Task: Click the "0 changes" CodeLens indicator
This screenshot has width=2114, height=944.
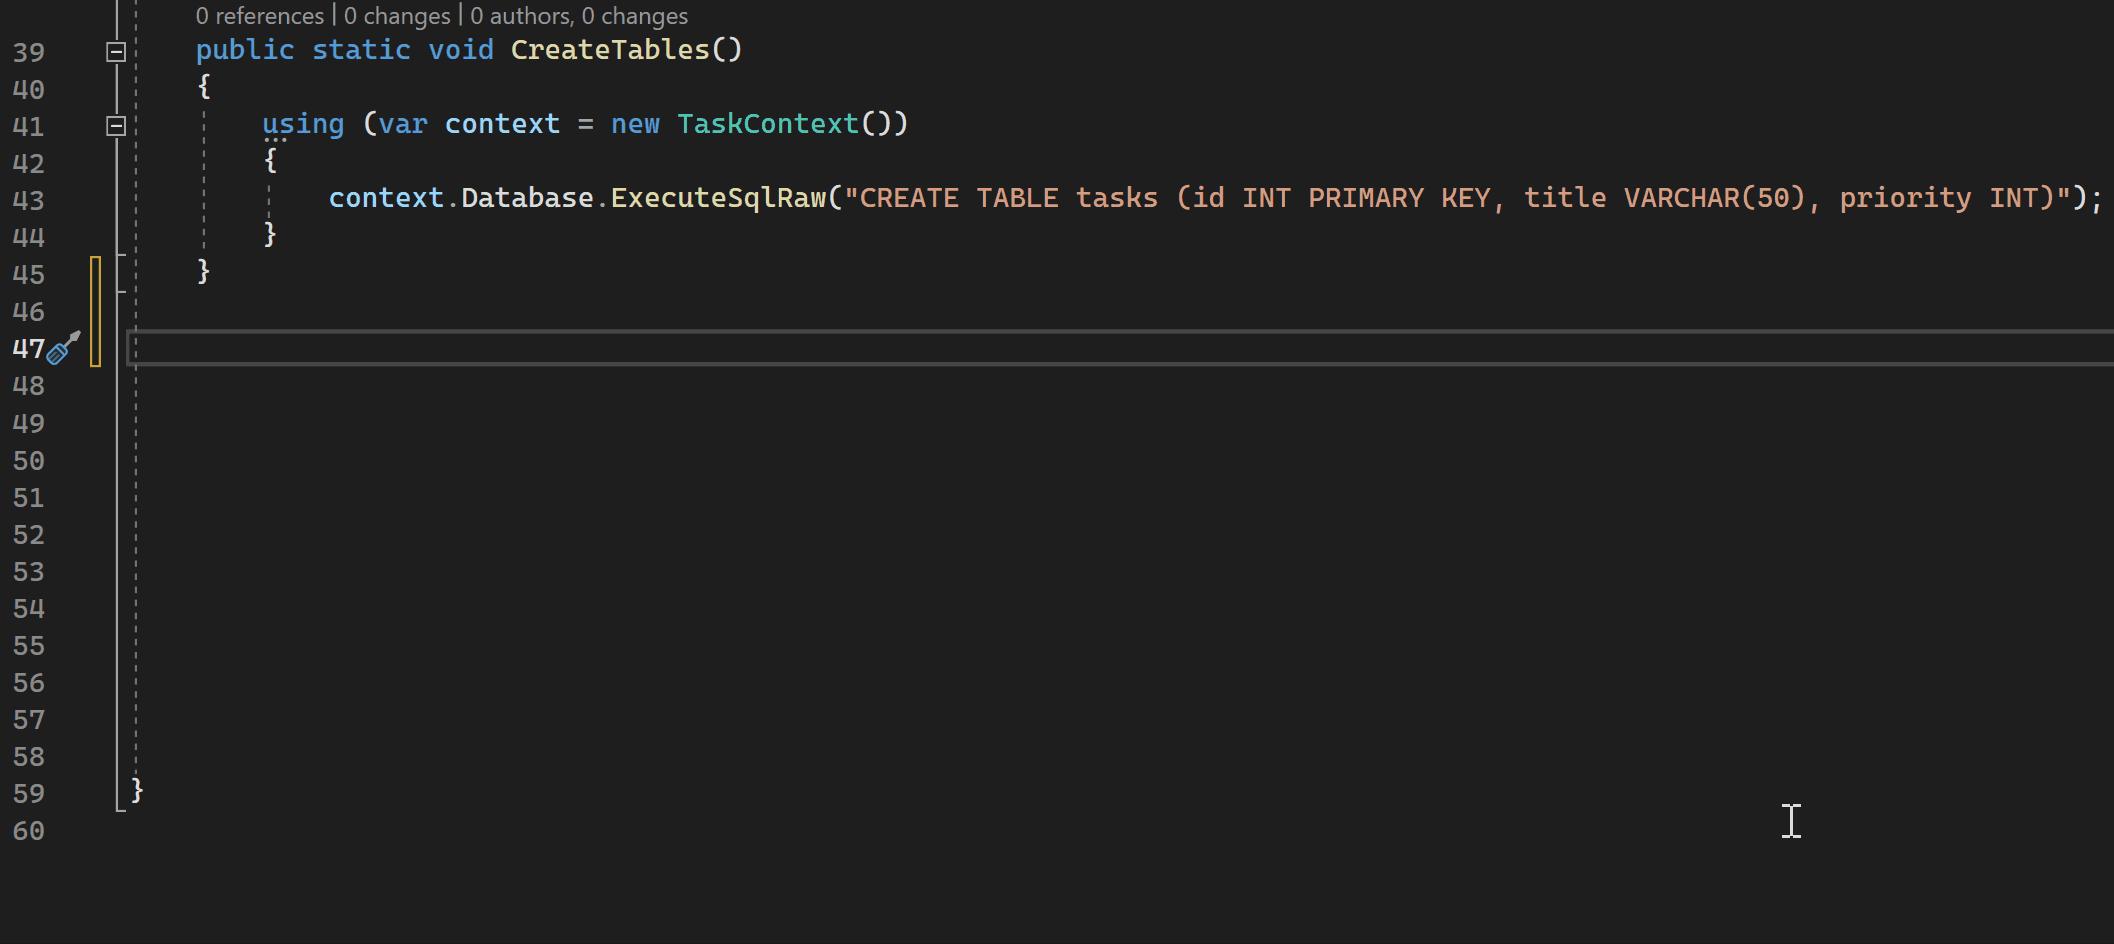Action: tap(396, 15)
